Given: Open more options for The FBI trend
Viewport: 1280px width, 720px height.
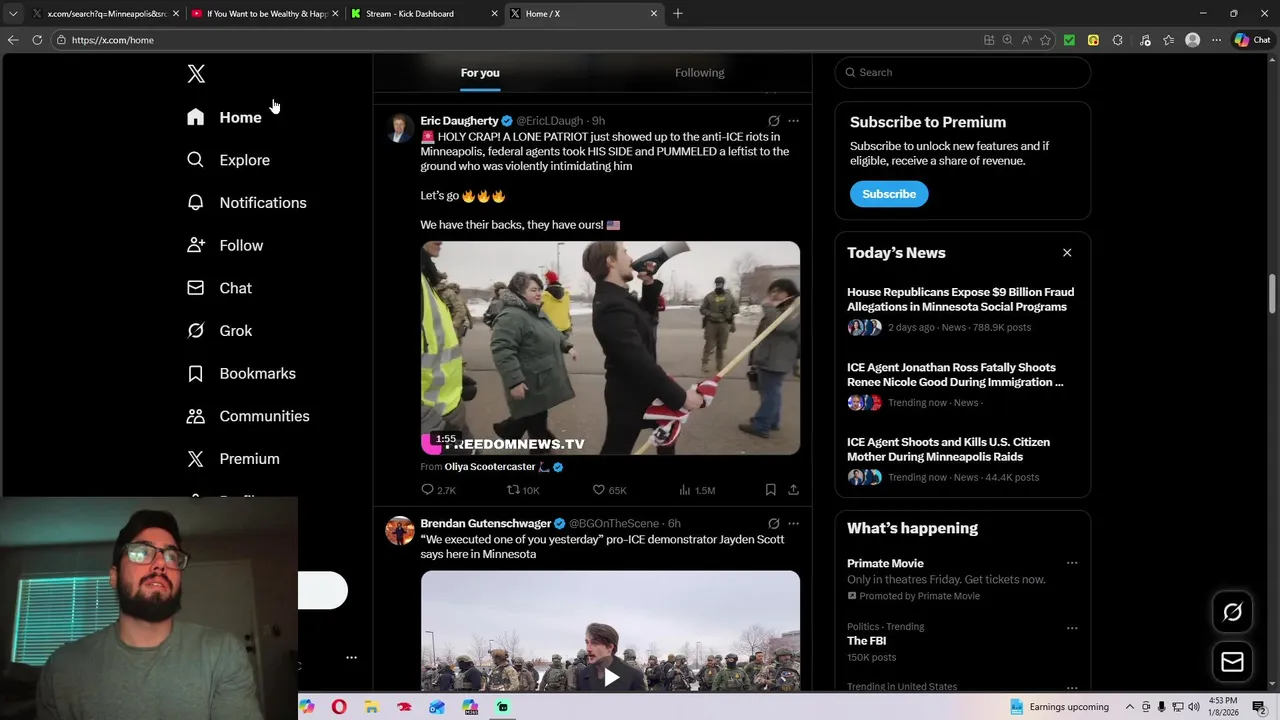Looking at the screenshot, I should 1072,628.
